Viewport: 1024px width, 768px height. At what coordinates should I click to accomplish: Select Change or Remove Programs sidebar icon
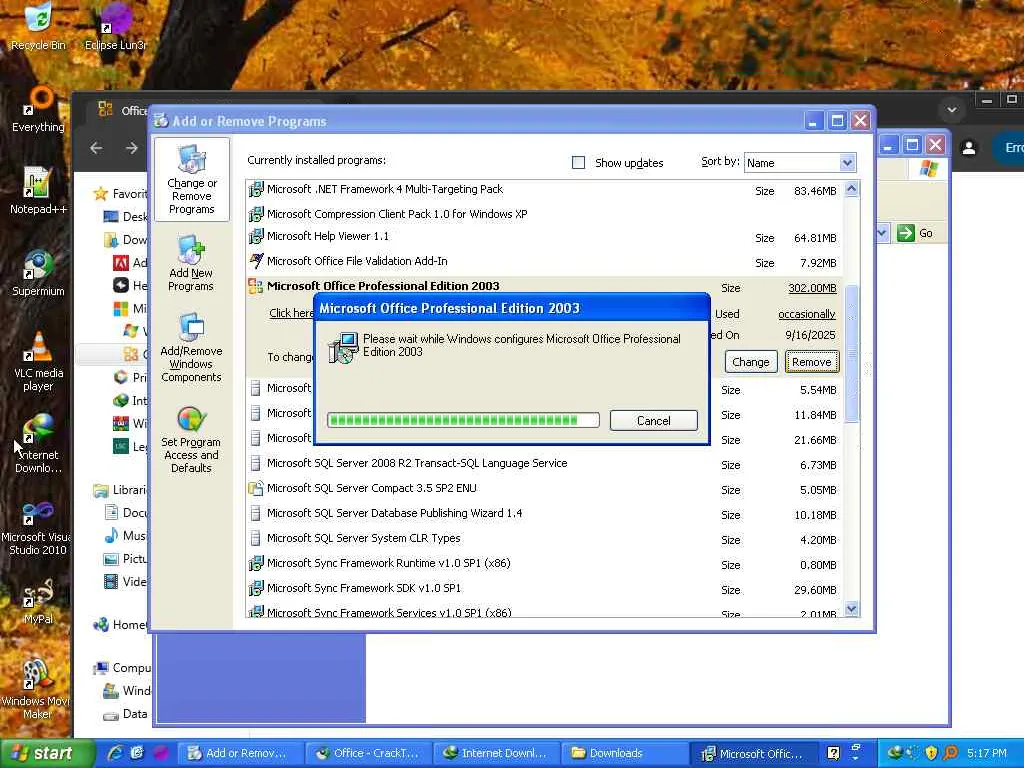click(x=191, y=180)
